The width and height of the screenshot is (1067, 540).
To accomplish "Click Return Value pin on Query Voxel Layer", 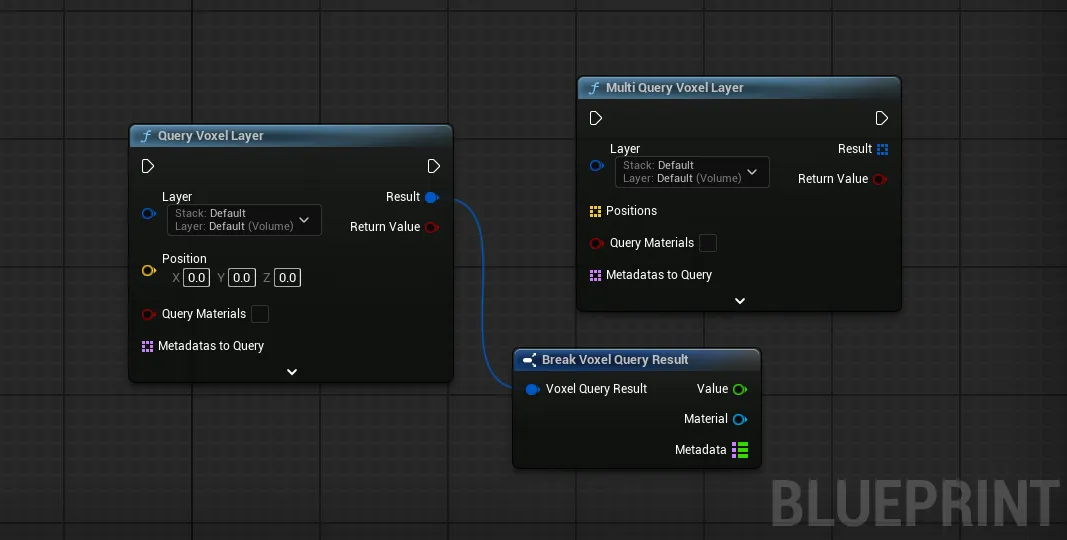I will click(x=431, y=227).
